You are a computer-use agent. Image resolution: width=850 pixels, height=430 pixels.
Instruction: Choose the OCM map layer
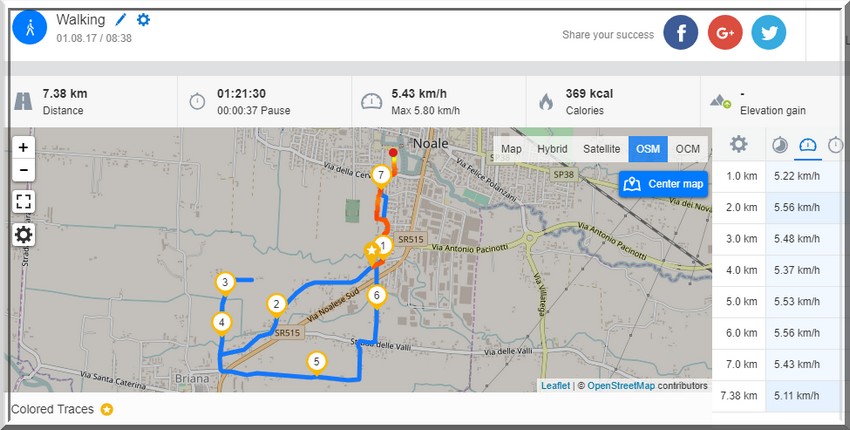tap(687, 149)
